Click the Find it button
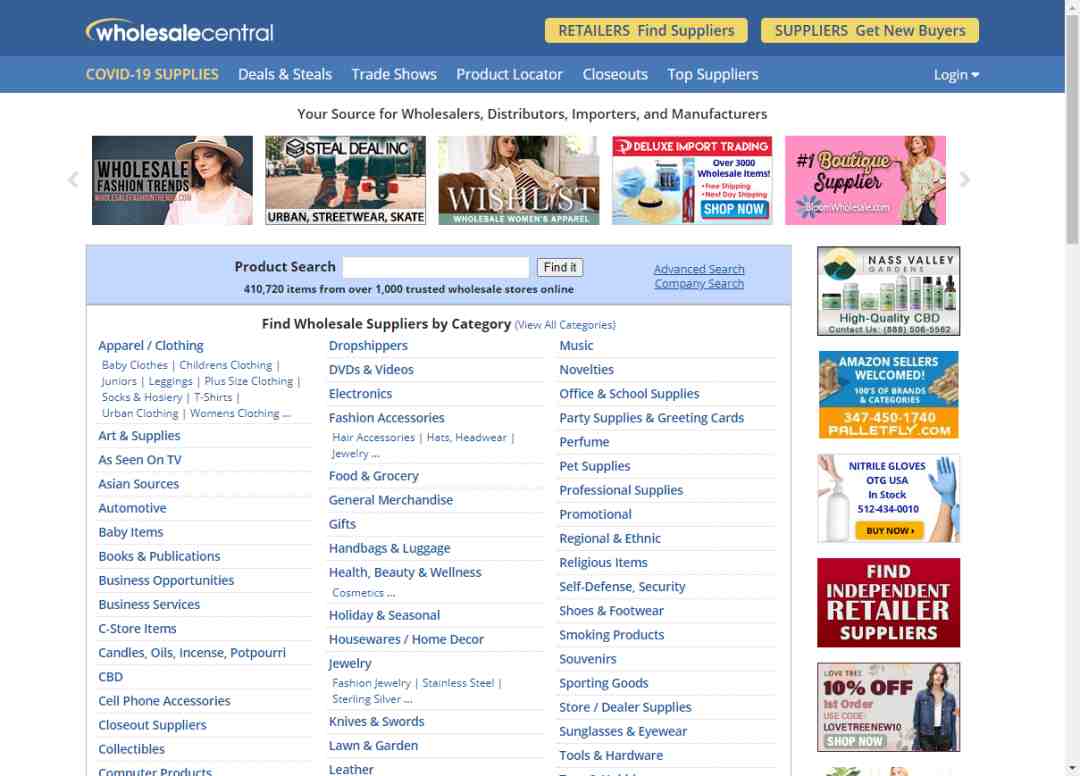1080x776 pixels. pyautogui.click(x=560, y=267)
